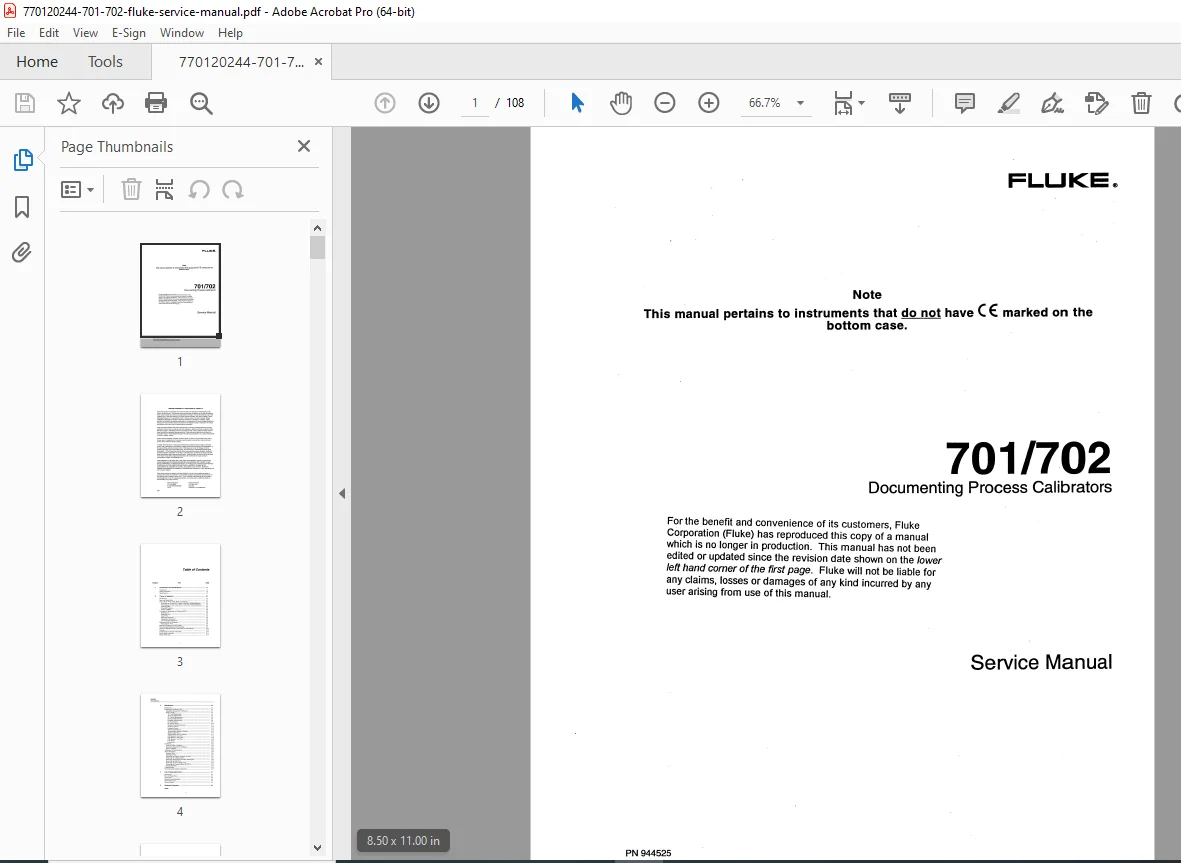Open the Window menu
Viewport: 1181px width, 863px height.
click(182, 33)
